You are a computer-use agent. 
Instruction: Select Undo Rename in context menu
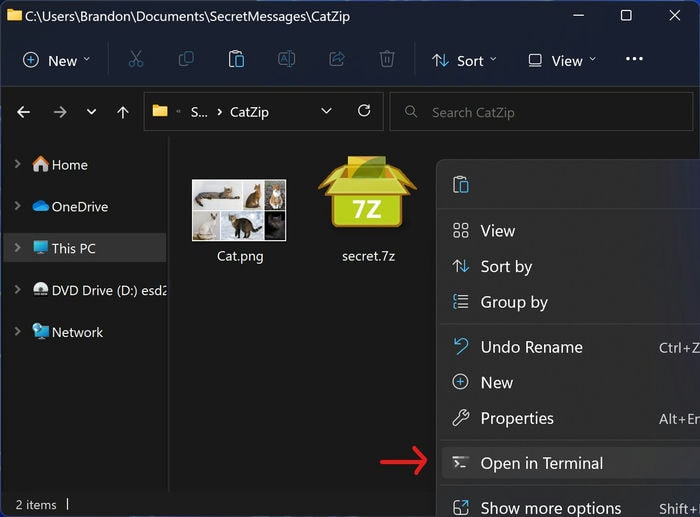531,347
